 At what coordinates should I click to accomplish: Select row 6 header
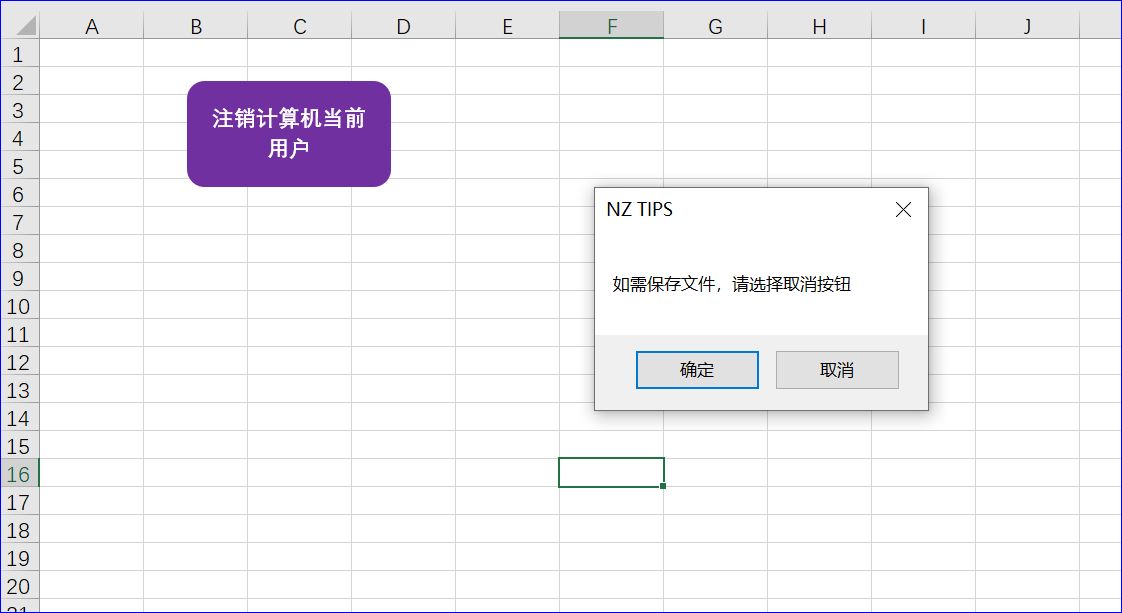tap(19, 194)
